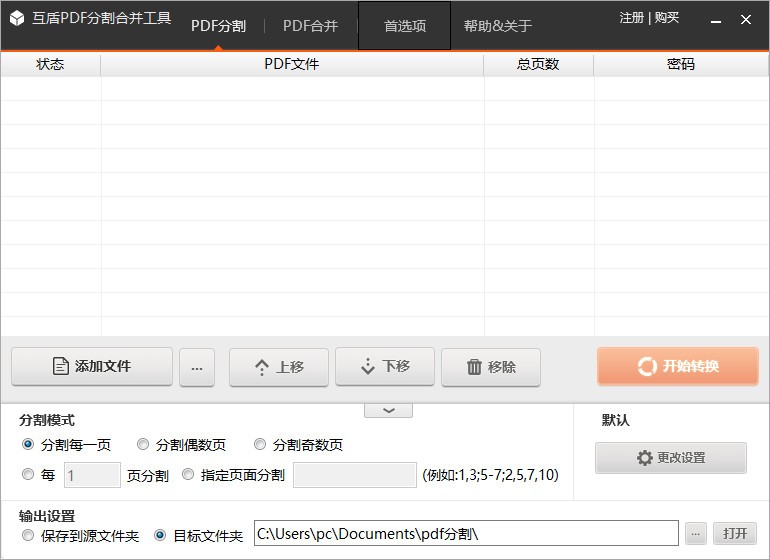This screenshot has width=770, height=560.
Task: Click the 总页数 column header
Action: tap(538, 64)
